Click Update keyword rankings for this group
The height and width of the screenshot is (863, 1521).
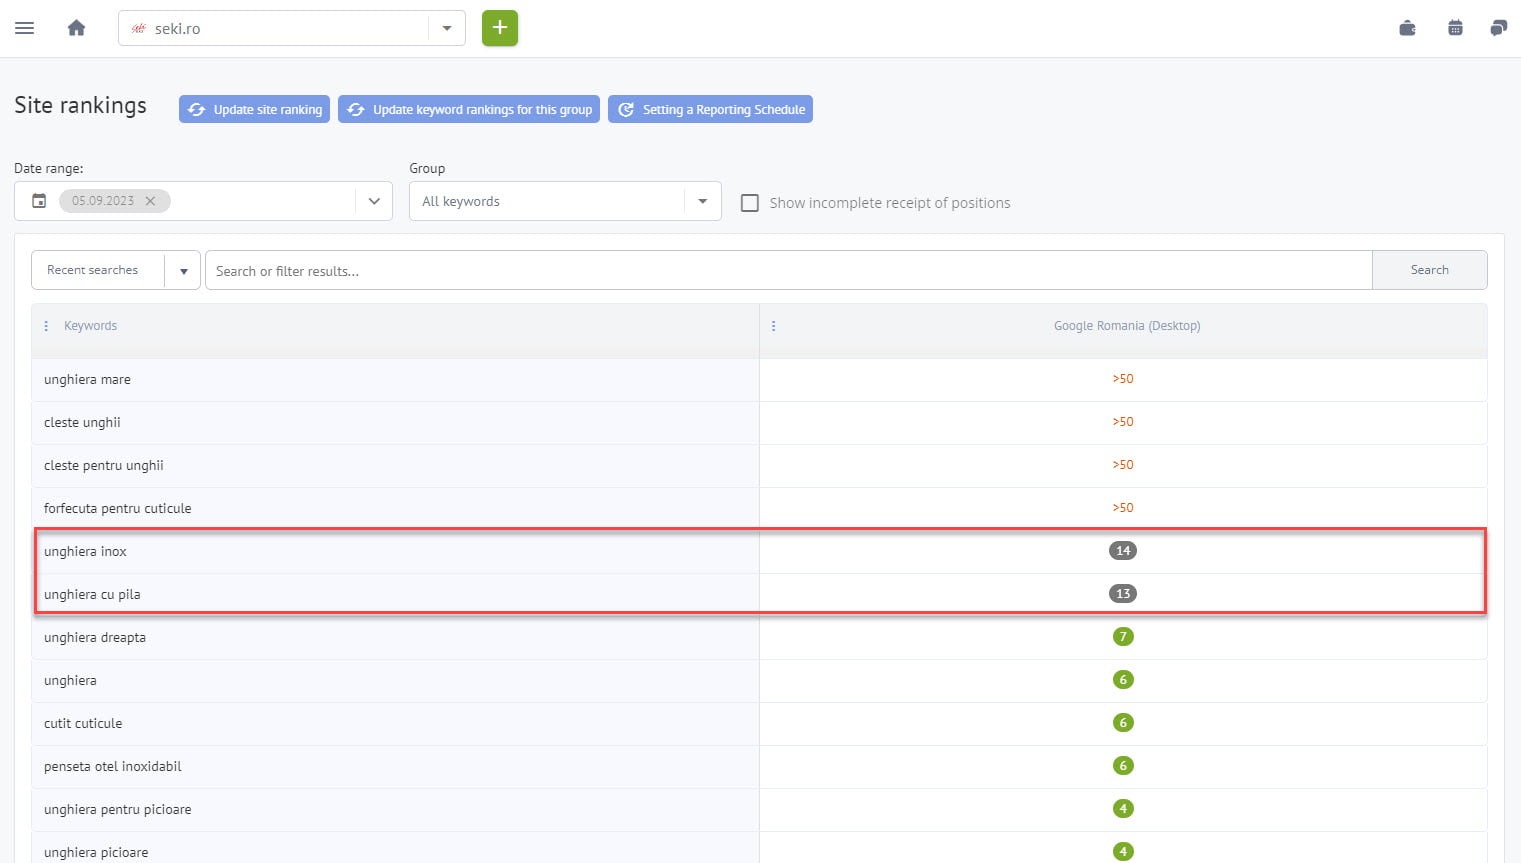(469, 109)
